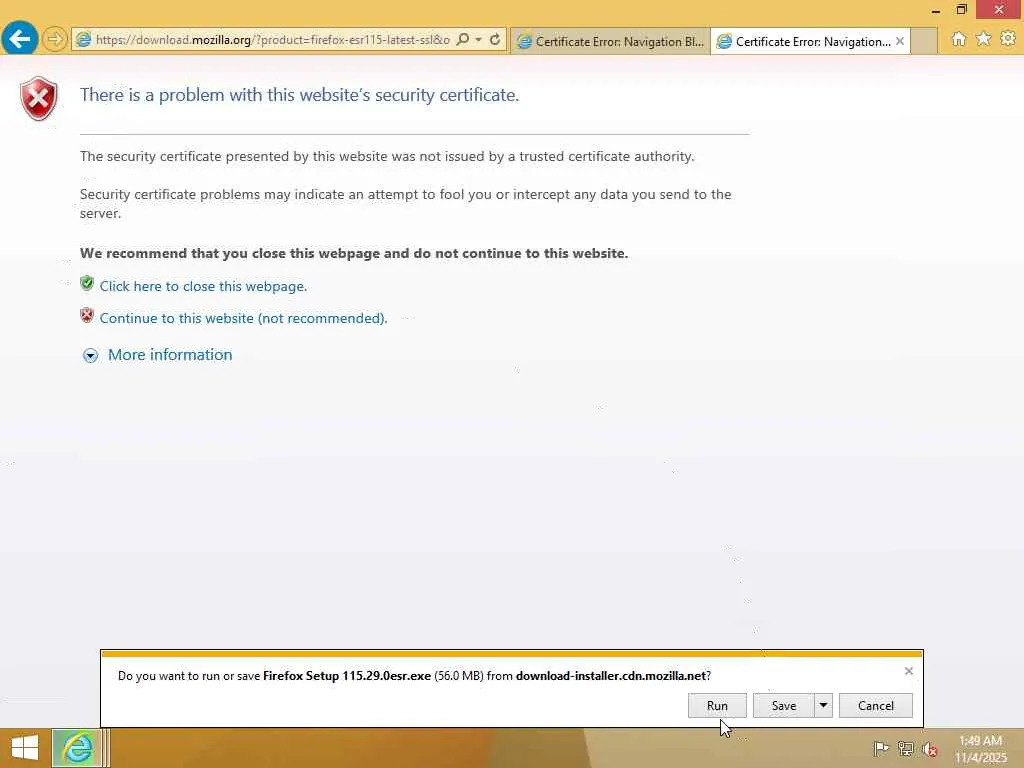Click the address bar URL field
This screenshot has height=768, width=1024.
coord(272,40)
